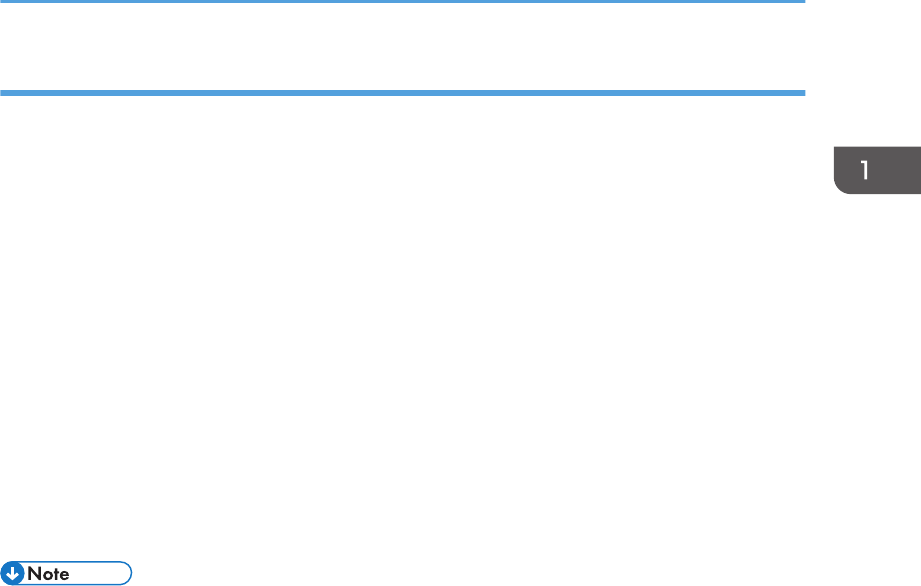This screenshot has width=921, height=586.
Task: Click the blank space directly above the Note badge
Action: (66, 543)
